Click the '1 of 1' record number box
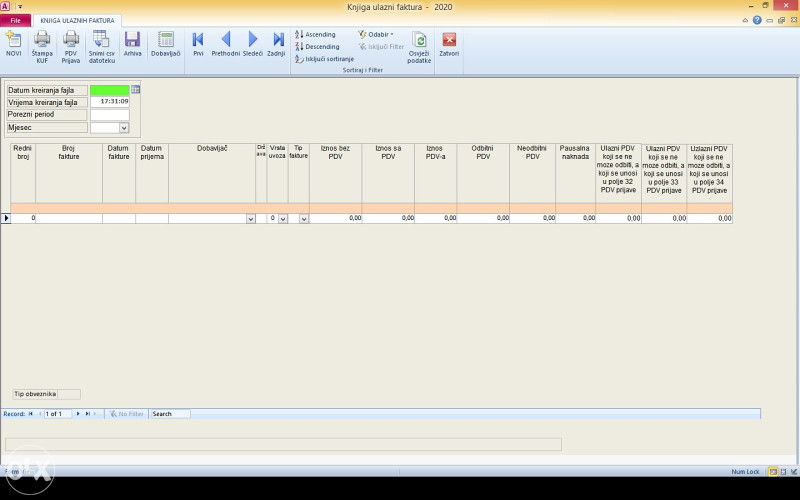Image resolution: width=800 pixels, height=500 pixels. point(57,414)
